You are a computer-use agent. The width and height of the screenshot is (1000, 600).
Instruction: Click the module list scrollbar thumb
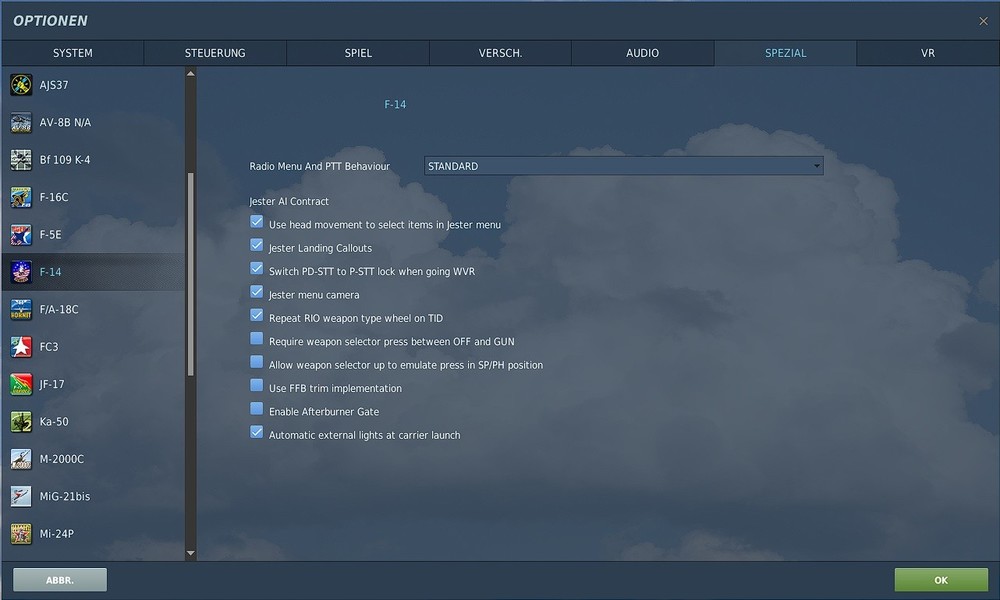pos(191,274)
